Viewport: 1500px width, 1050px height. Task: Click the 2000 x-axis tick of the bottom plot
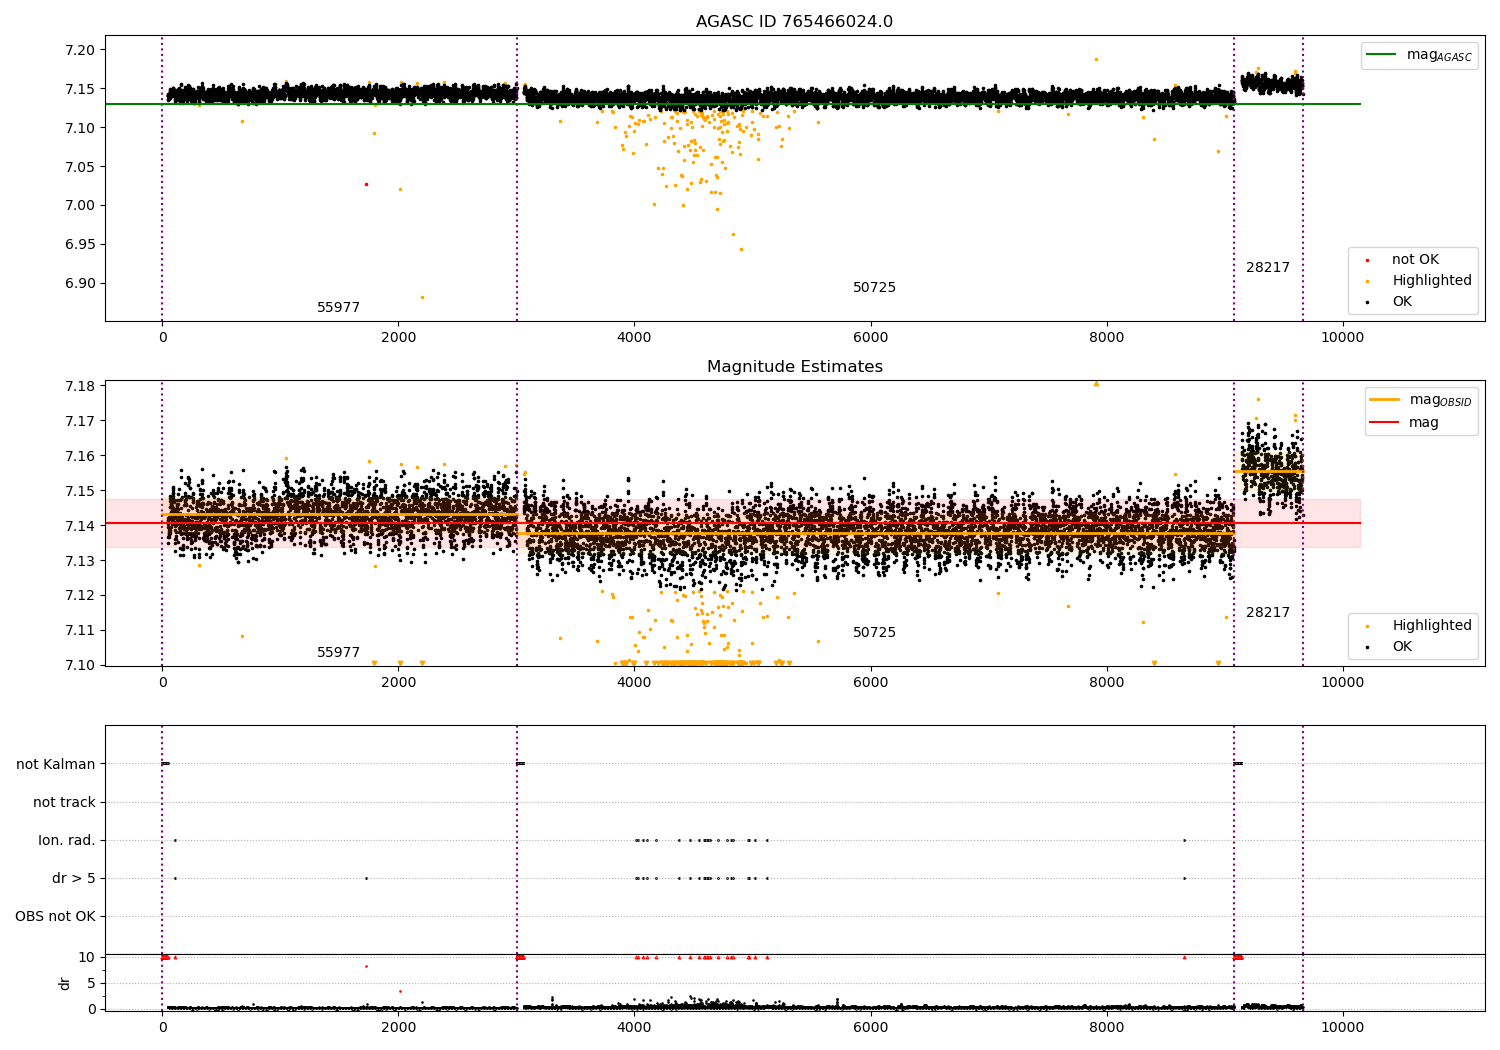[398, 1027]
